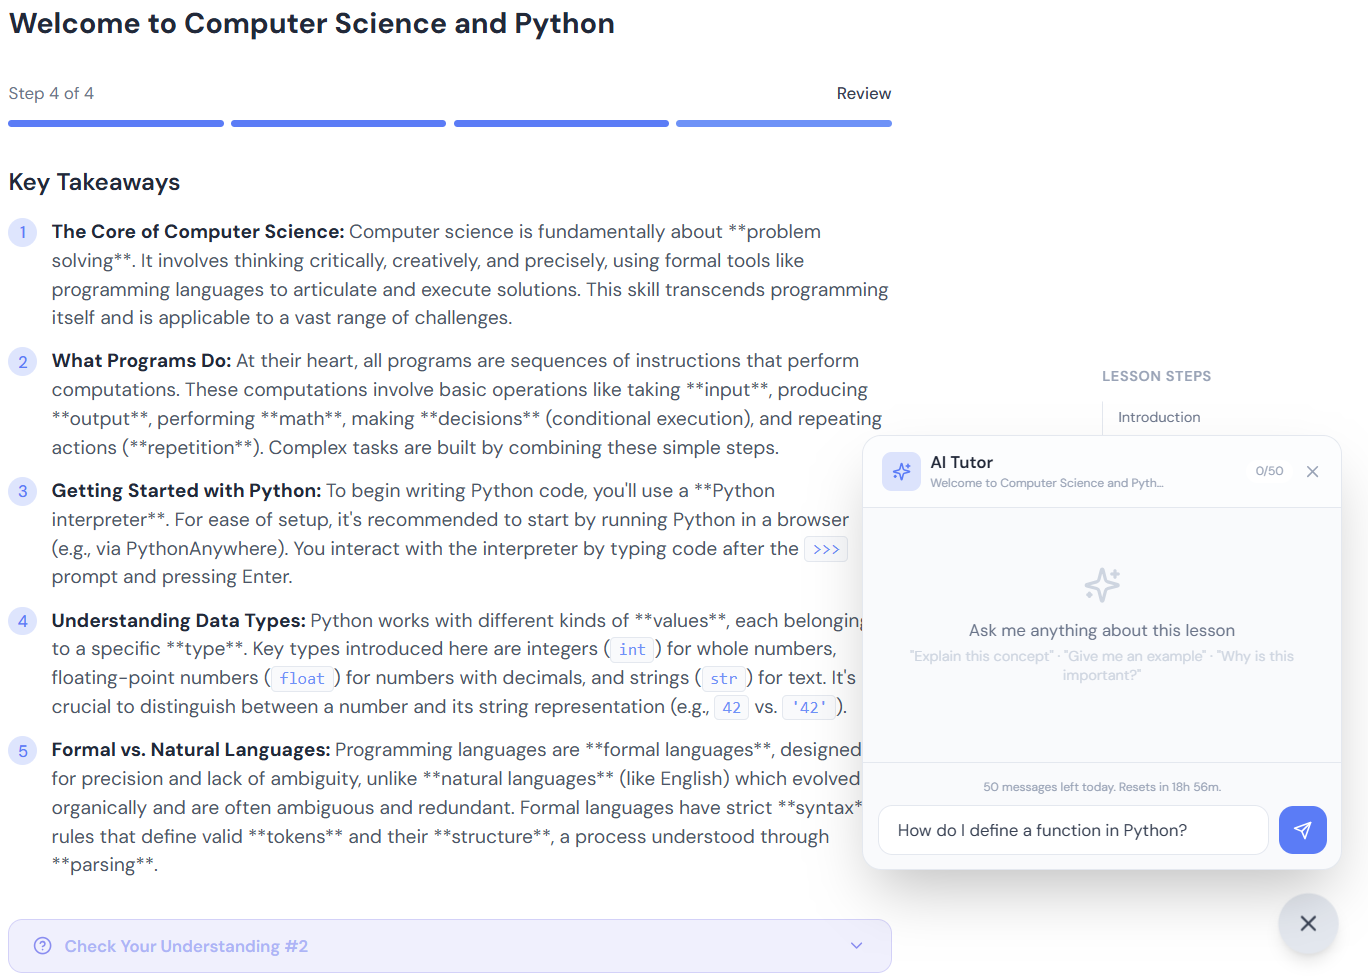Click the numbered badge 2 of takeaways

(x=23, y=362)
